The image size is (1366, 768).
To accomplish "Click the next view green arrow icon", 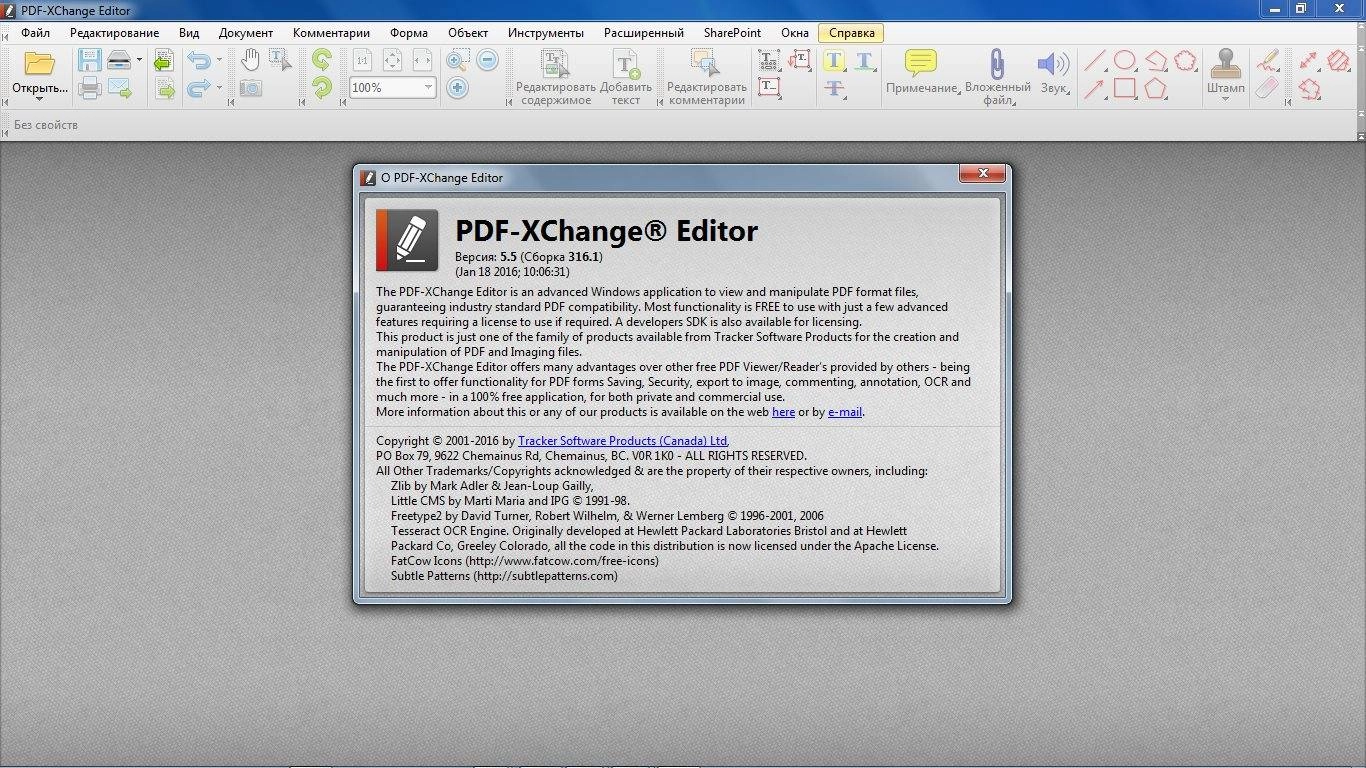I will [x=164, y=89].
